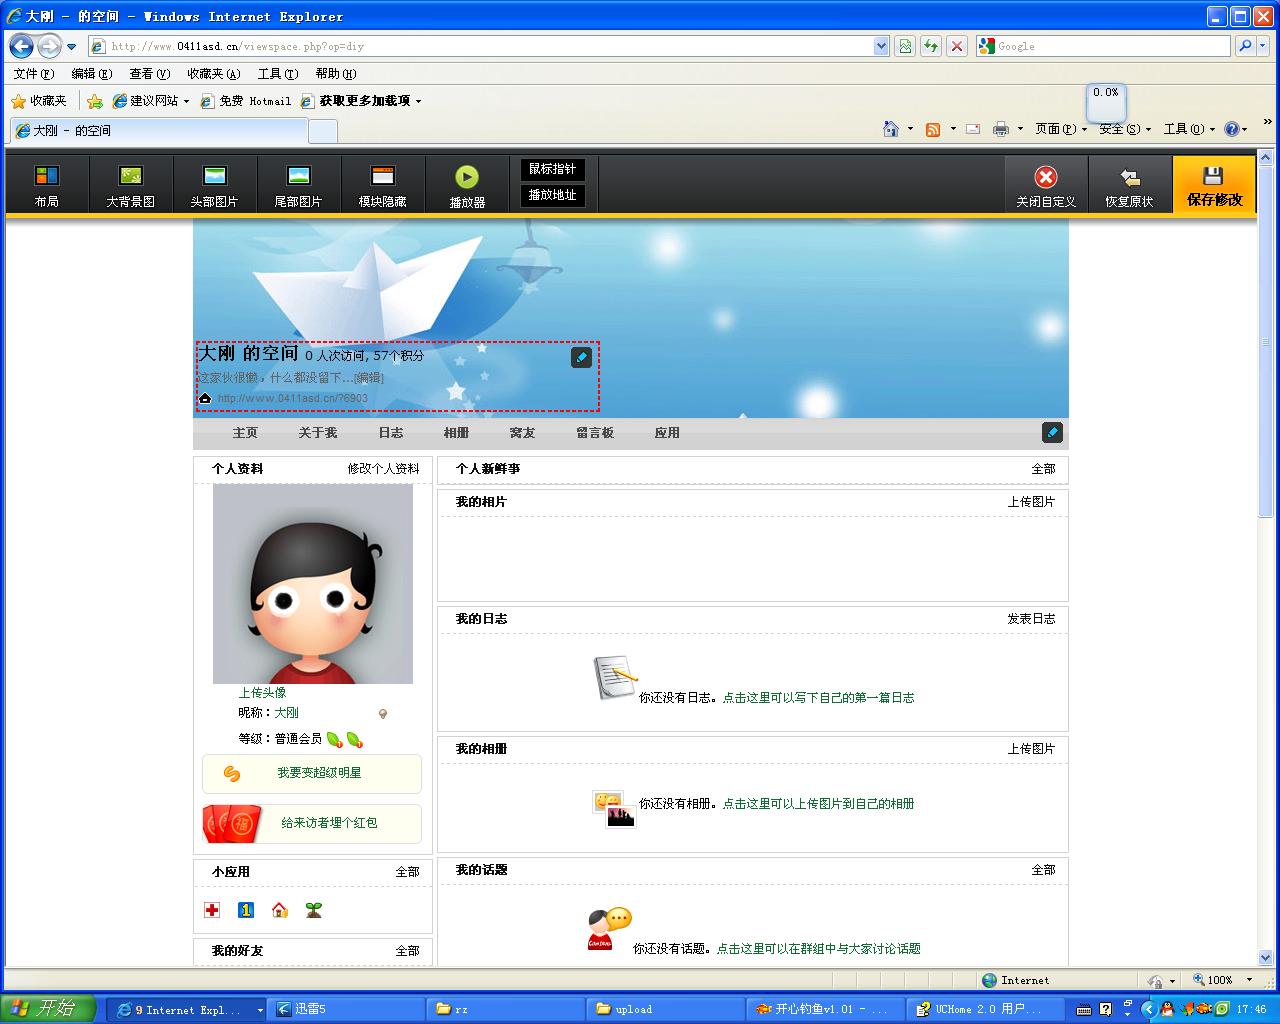
Task: Switch to 窝友 navigation tab
Action: (523, 433)
